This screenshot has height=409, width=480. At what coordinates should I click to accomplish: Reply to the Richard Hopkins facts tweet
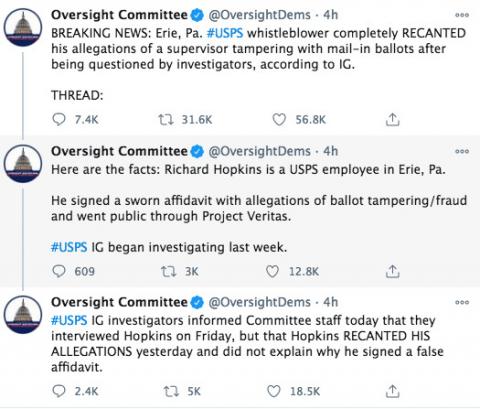(x=59, y=271)
